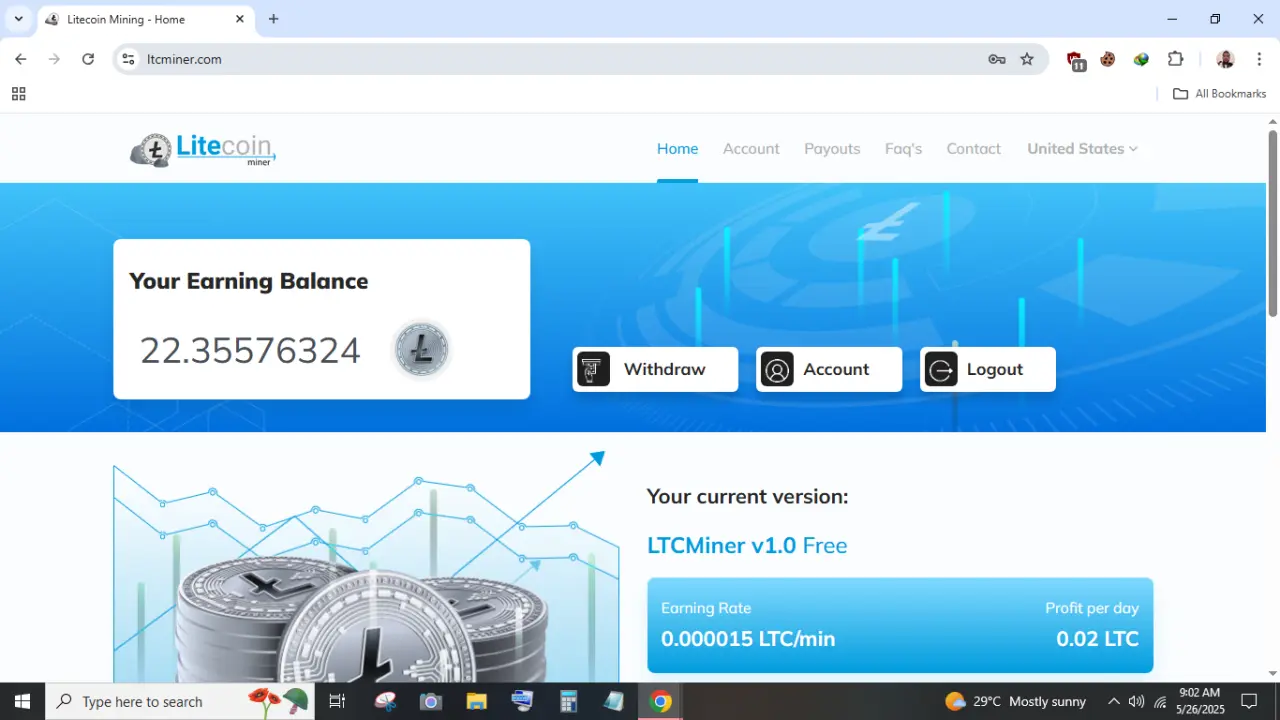Open Task View on the taskbar
1280x720 pixels.
click(x=337, y=701)
